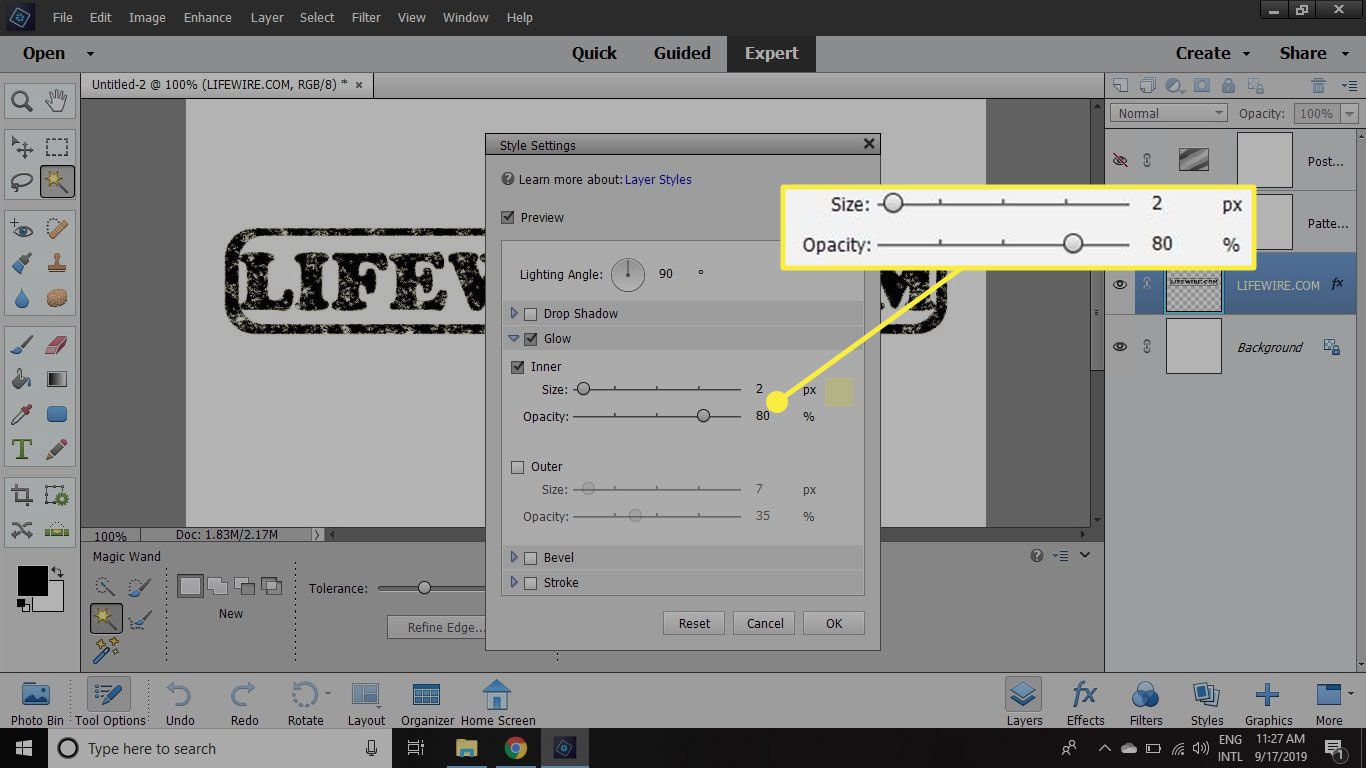The height and width of the screenshot is (768, 1366).
Task: Select the Pencil tool
Action: pos(57,448)
